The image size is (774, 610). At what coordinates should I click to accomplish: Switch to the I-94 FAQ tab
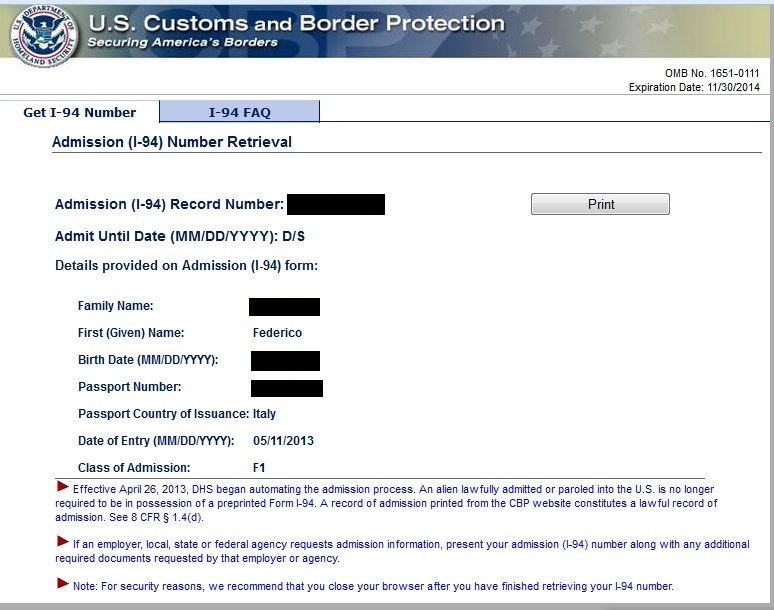(x=239, y=112)
